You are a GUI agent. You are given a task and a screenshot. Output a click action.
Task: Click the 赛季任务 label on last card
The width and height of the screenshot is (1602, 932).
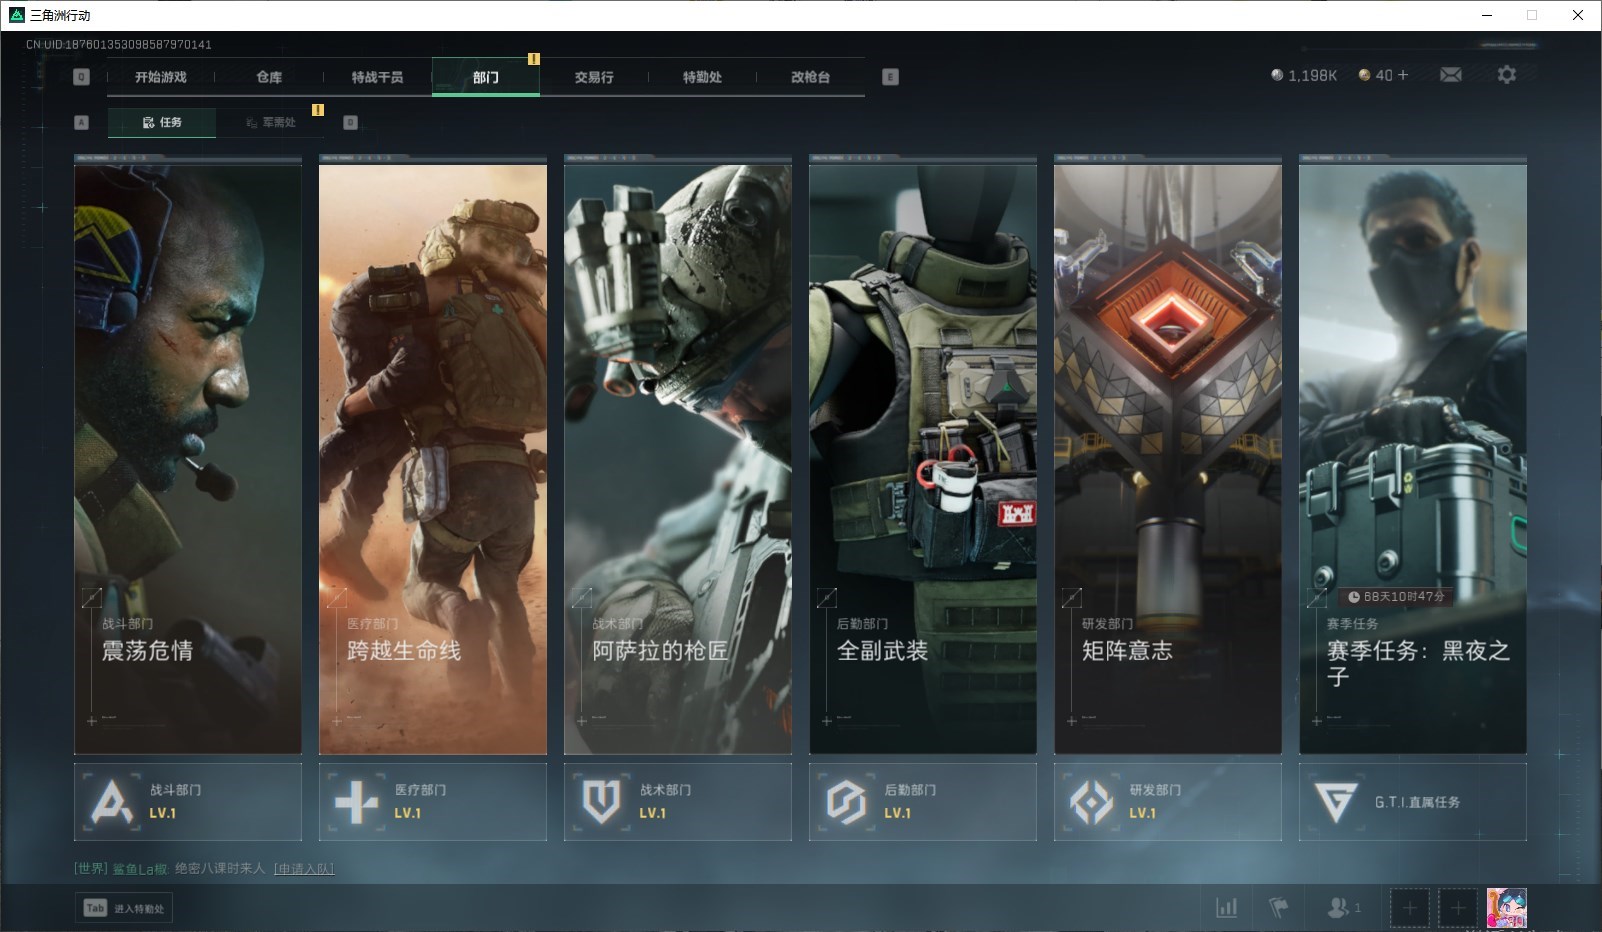click(1352, 624)
